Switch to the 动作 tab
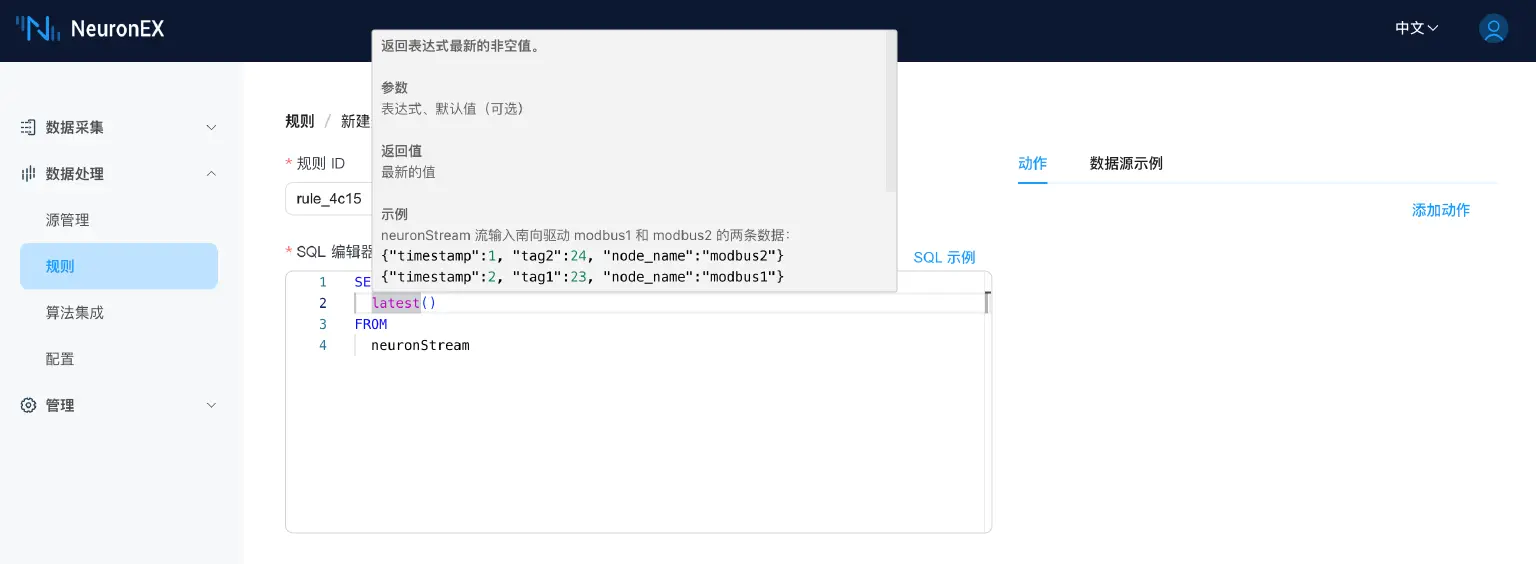1536x564 pixels. click(1032, 163)
